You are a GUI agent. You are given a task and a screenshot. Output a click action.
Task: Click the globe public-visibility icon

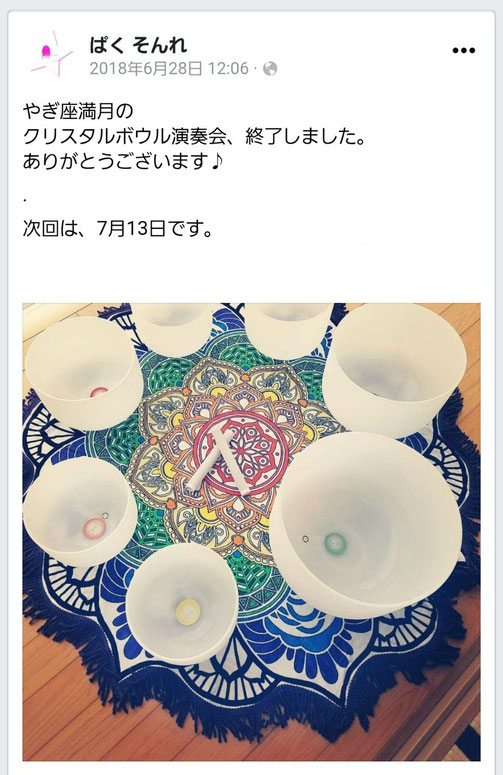coord(270,69)
